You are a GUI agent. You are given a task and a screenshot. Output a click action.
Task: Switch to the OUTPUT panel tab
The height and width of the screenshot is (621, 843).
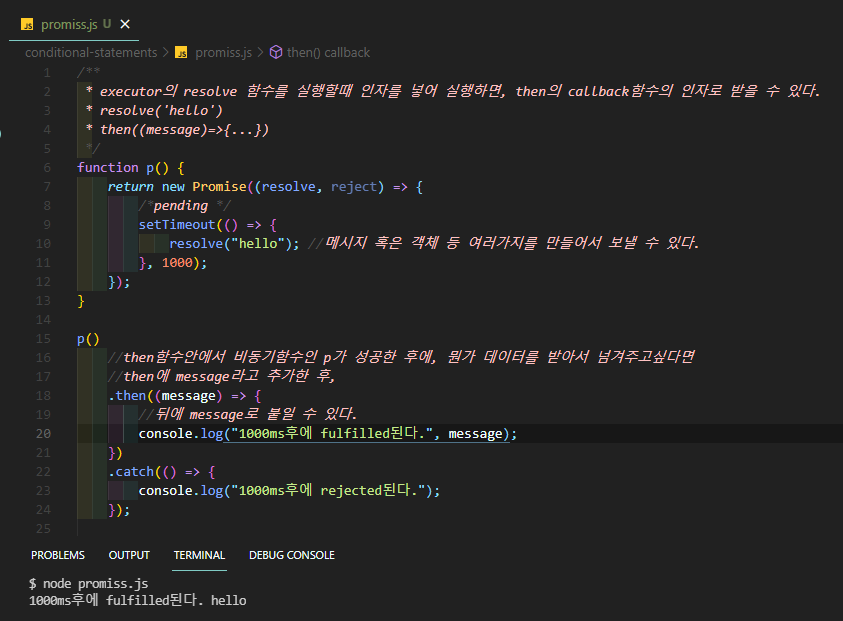(x=129, y=555)
